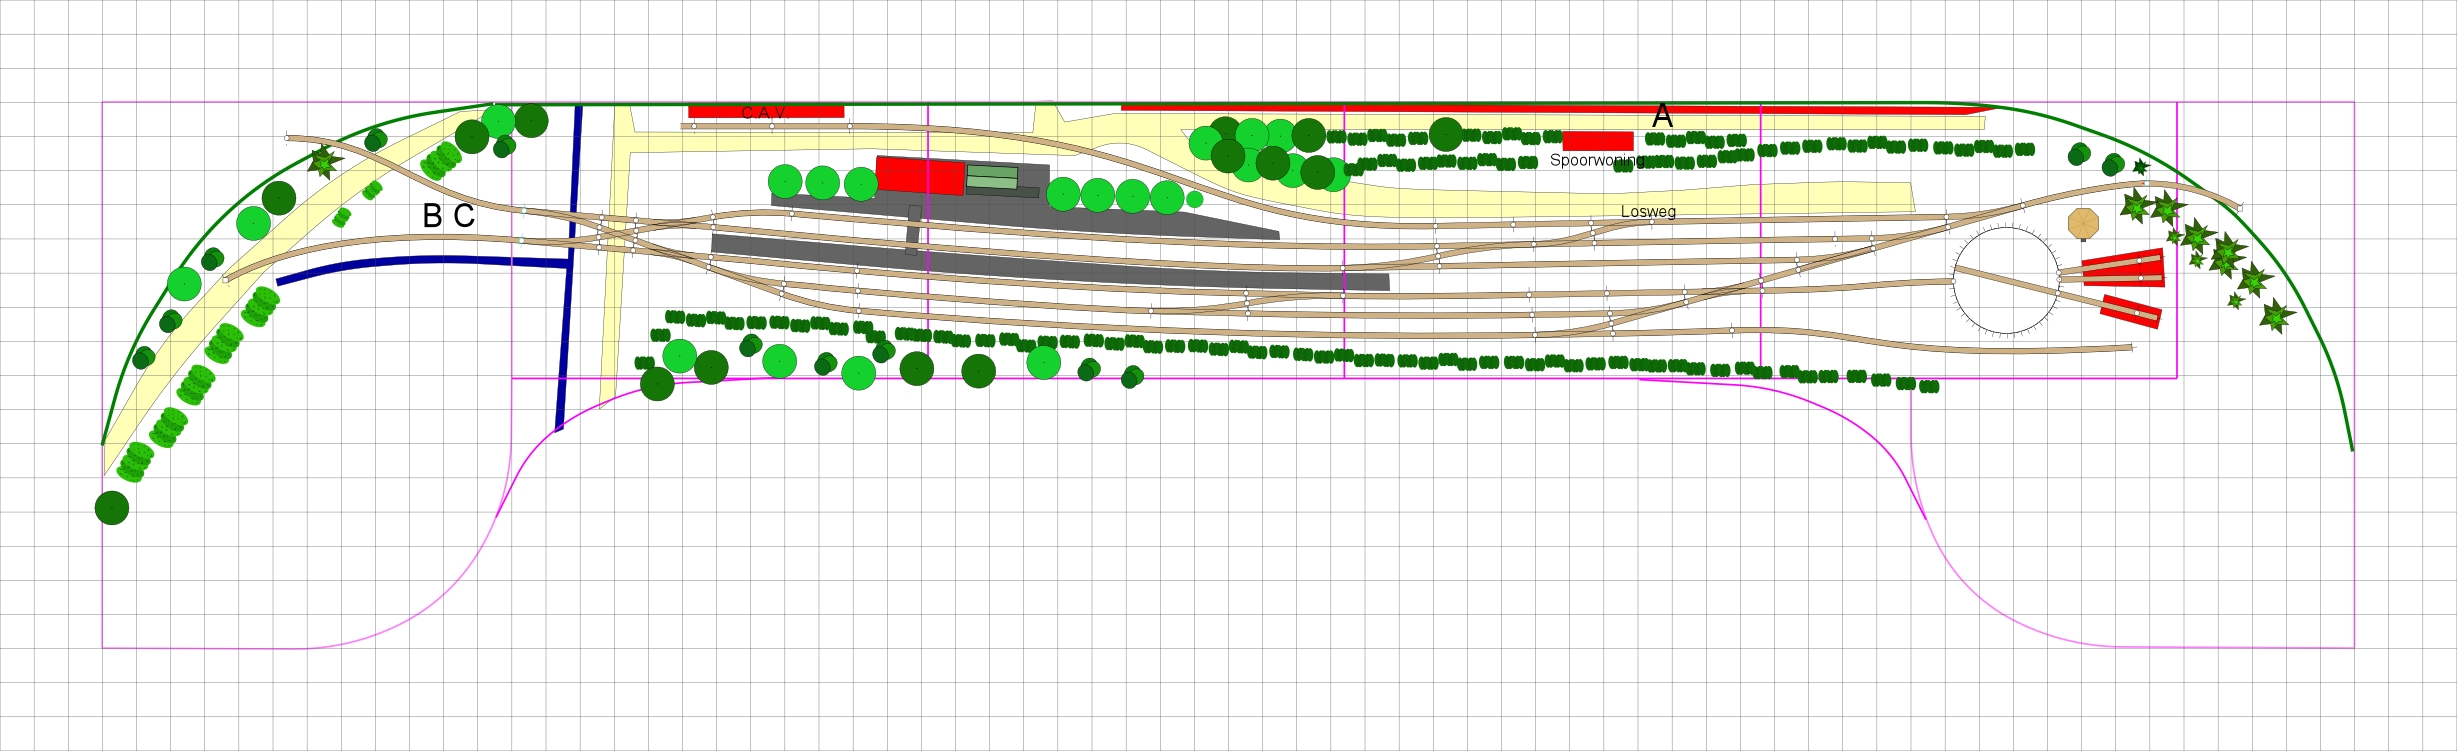Select the circular turntable
Screen dimensions: 2457x751
2006,280
